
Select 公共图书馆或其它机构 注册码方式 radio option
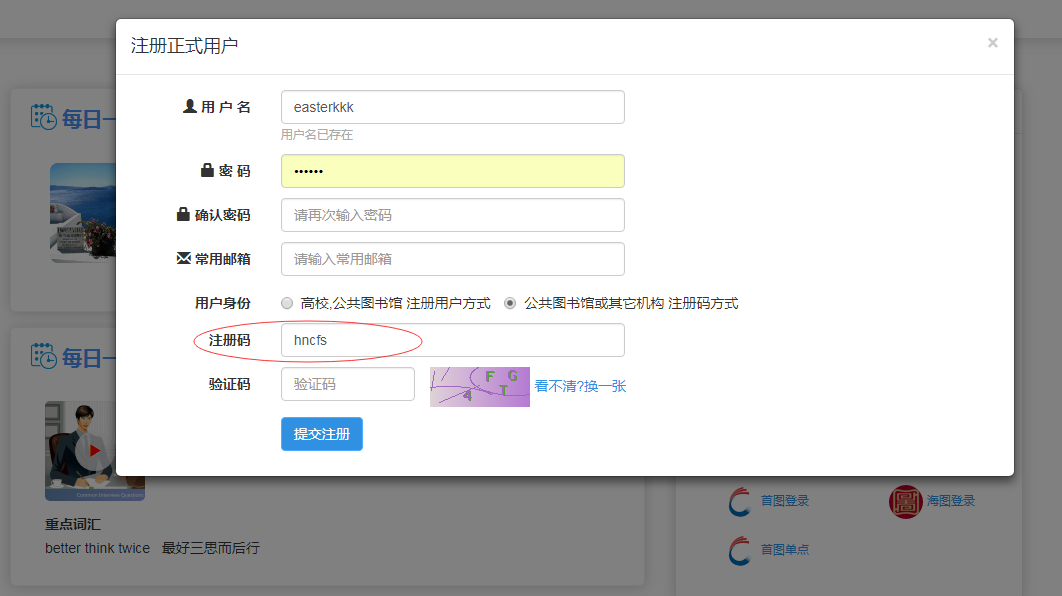click(x=511, y=303)
